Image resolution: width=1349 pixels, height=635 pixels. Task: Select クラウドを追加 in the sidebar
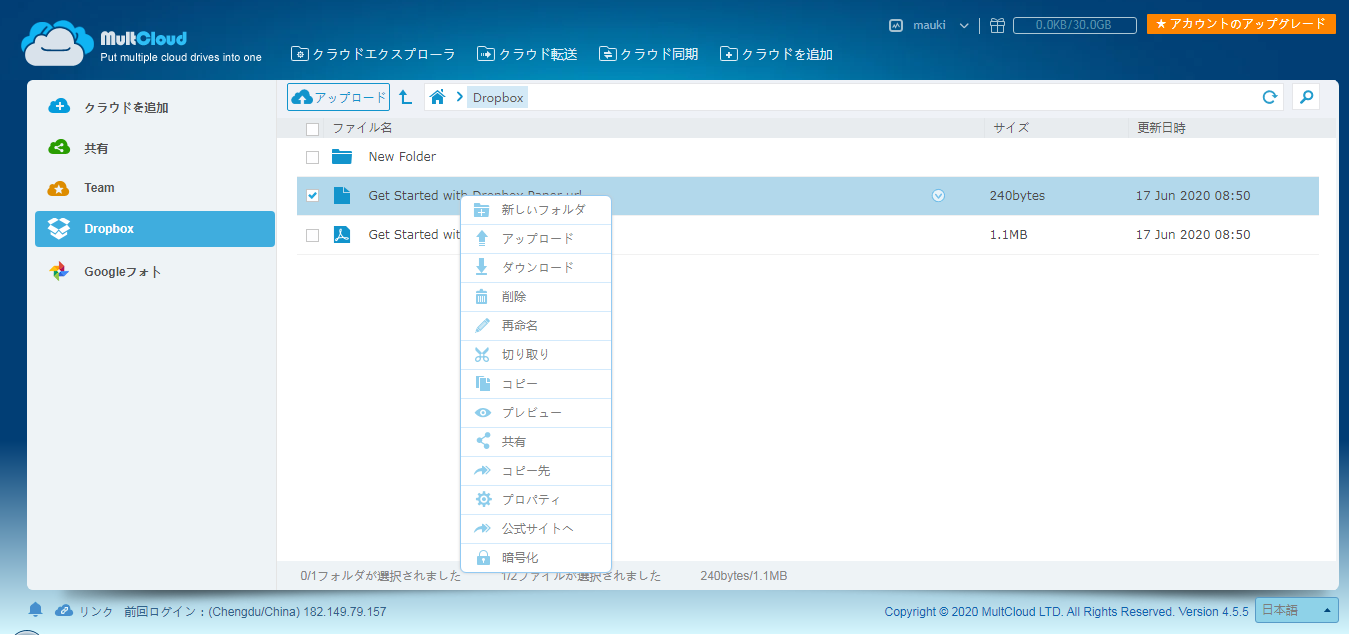click(x=155, y=107)
